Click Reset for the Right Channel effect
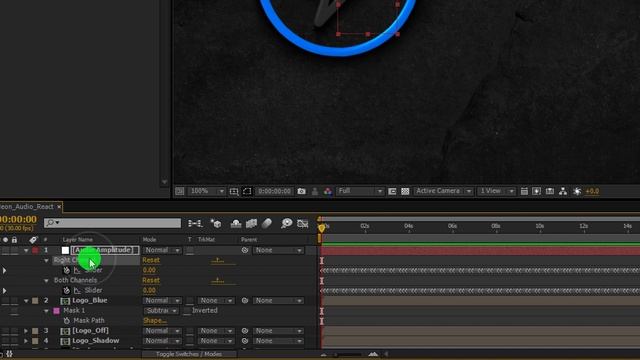The width and height of the screenshot is (640, 360). pyautogui.click(x=151, y=260)
